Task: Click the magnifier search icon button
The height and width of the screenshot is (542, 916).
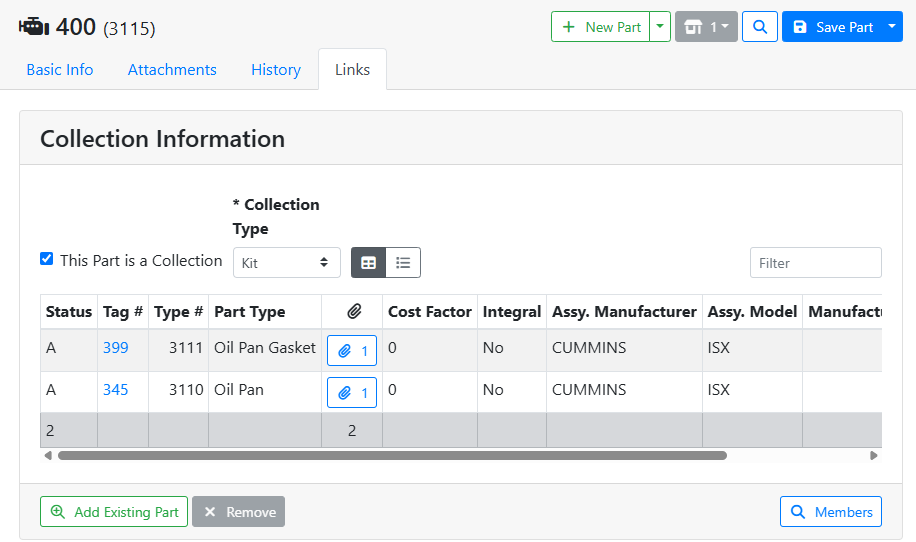Action: point(760,27)
